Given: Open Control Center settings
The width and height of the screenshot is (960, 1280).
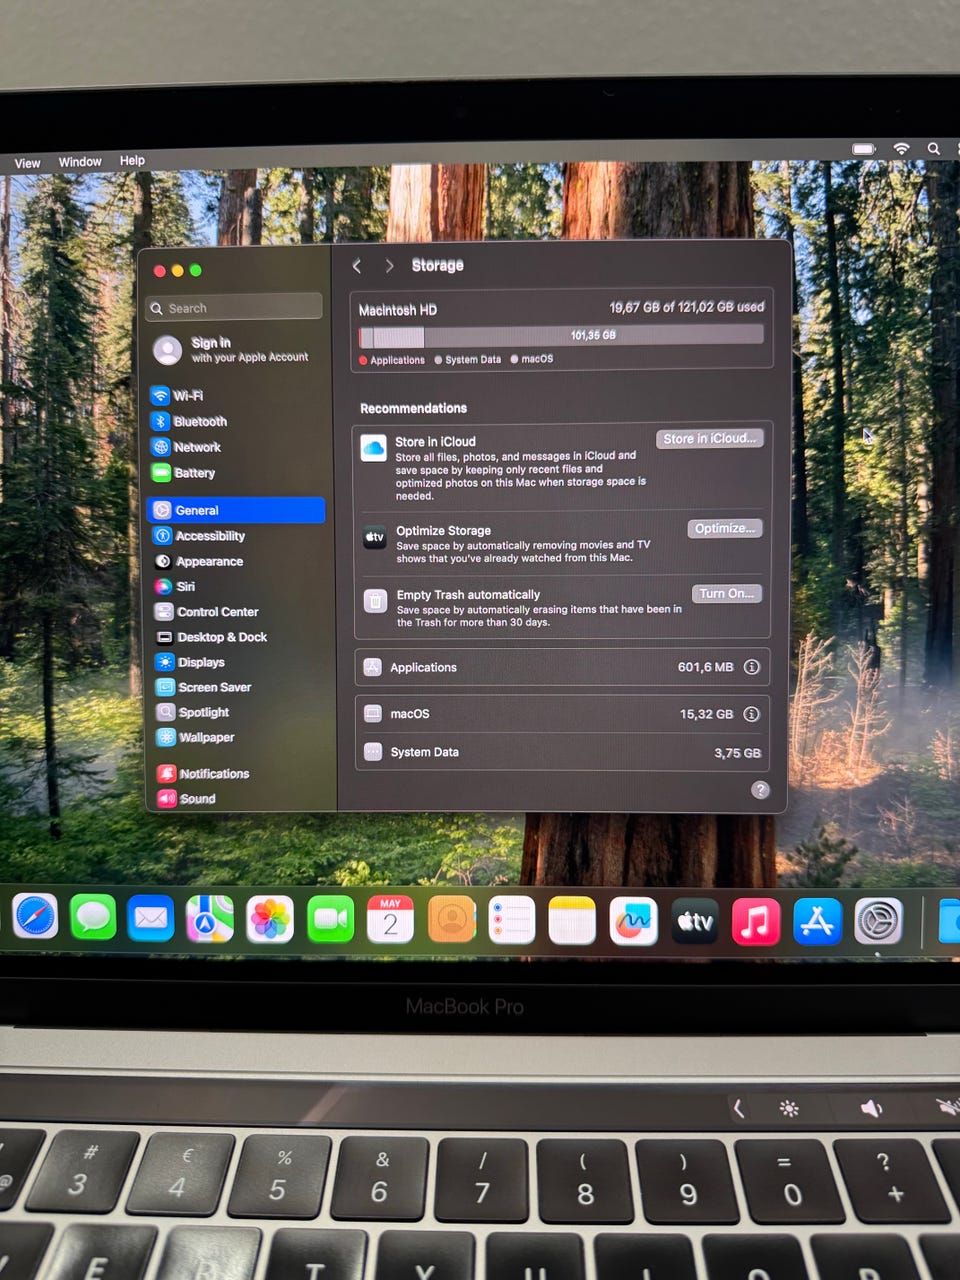Looking at the screenshot, I should click(x=207, y=611).
